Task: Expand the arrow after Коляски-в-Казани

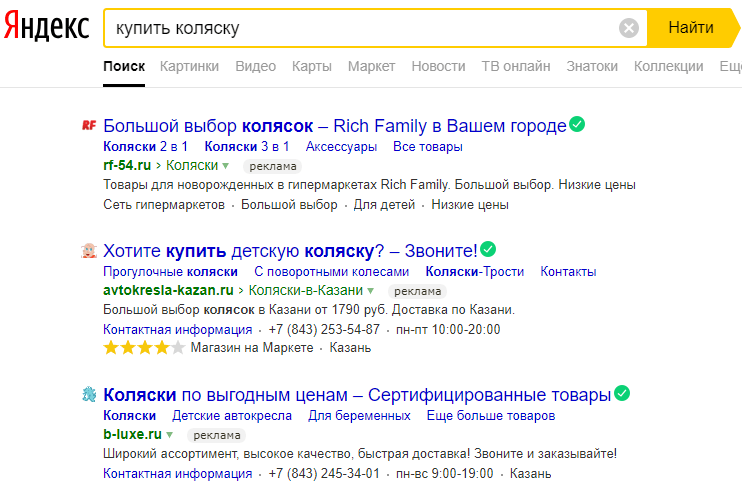Action: point(371,291)
